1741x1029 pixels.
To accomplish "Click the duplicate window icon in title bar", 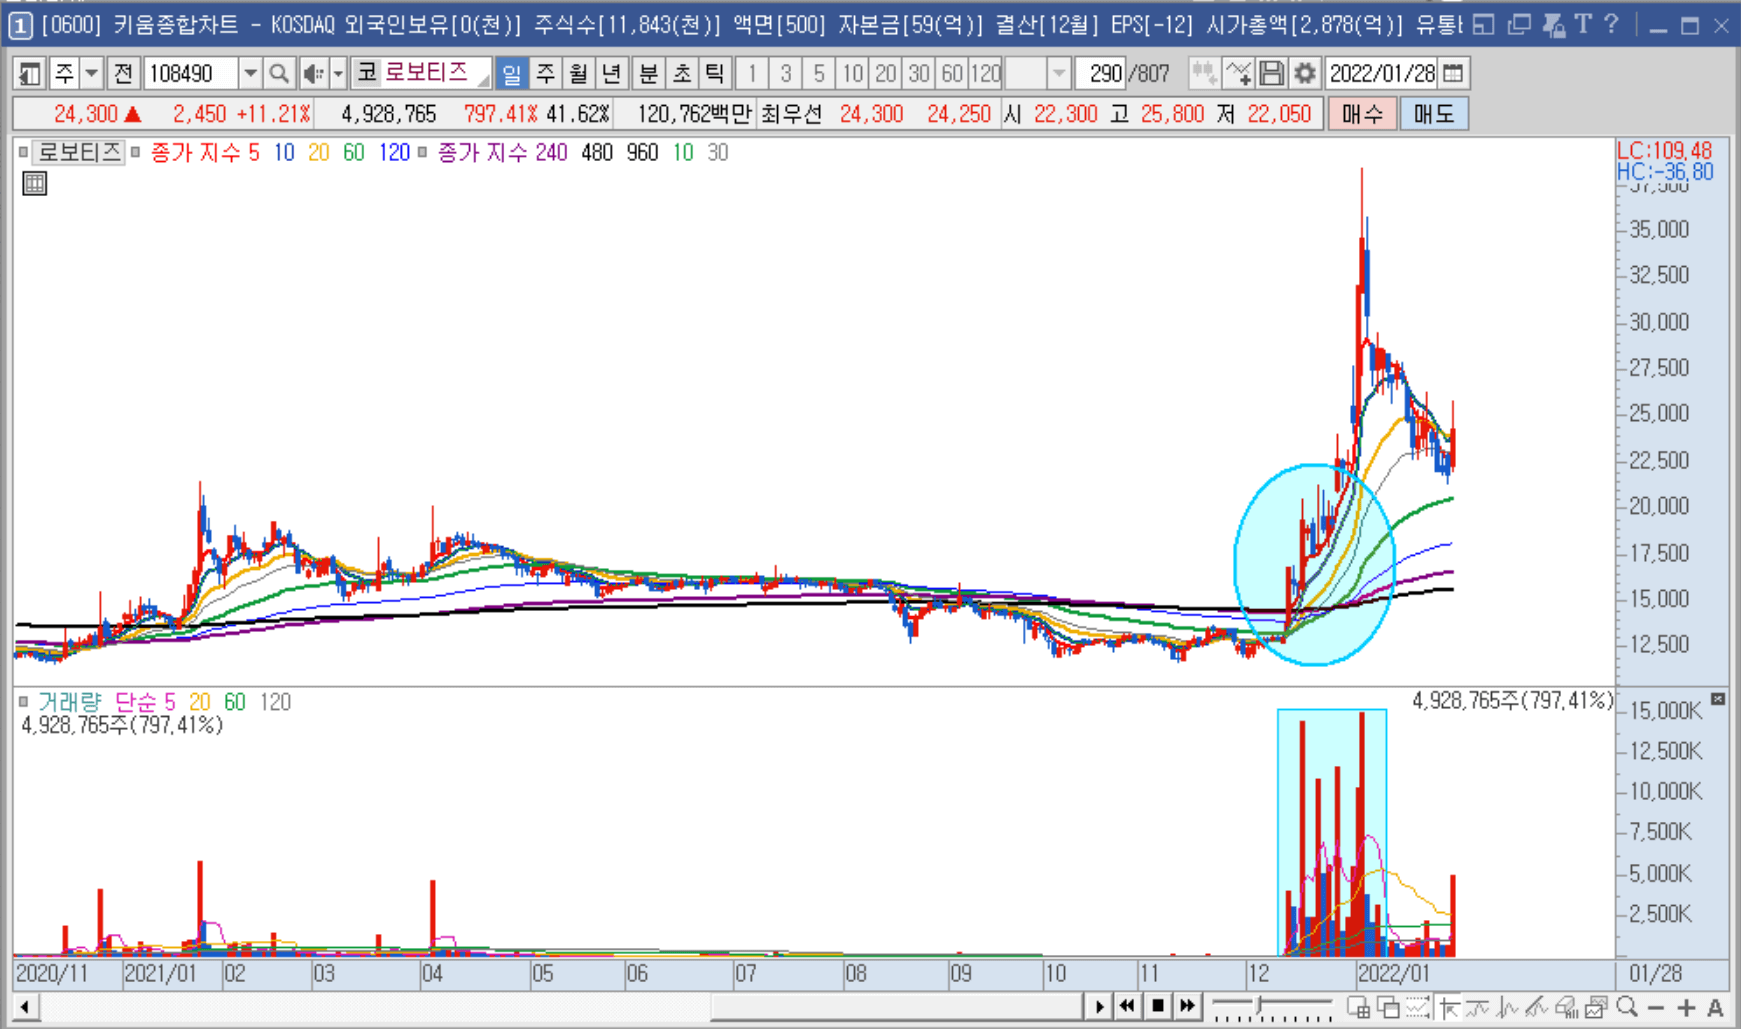I will click(1519, 24).
